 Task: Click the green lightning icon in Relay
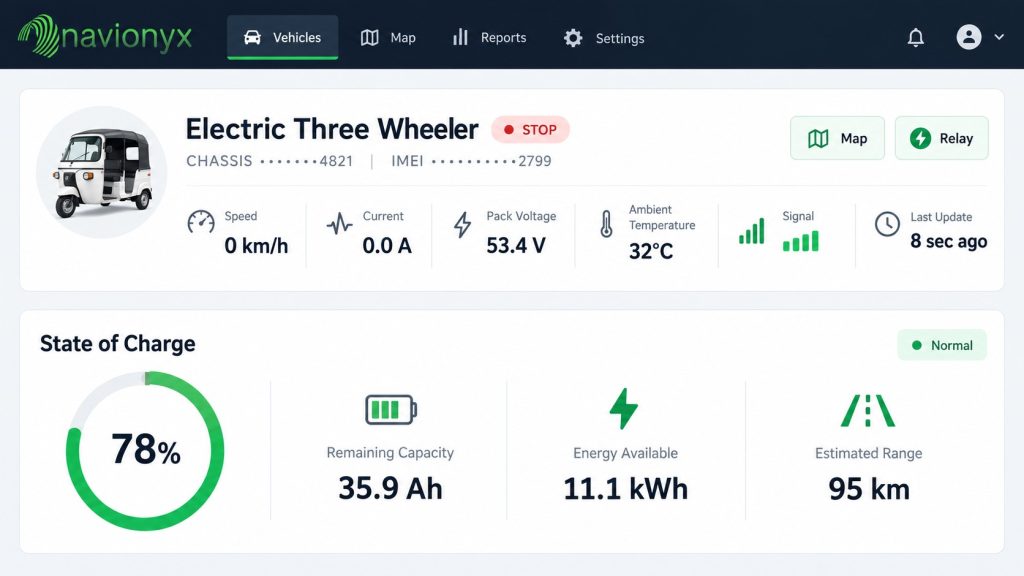(920, 138)
